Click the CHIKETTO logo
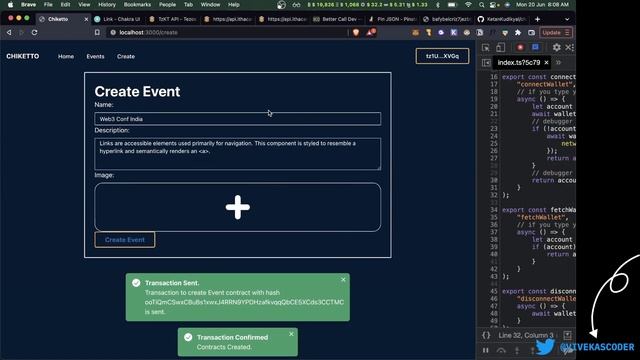This screenshot has width=640, height=360. pyautogui.click(x=23, y=56)
